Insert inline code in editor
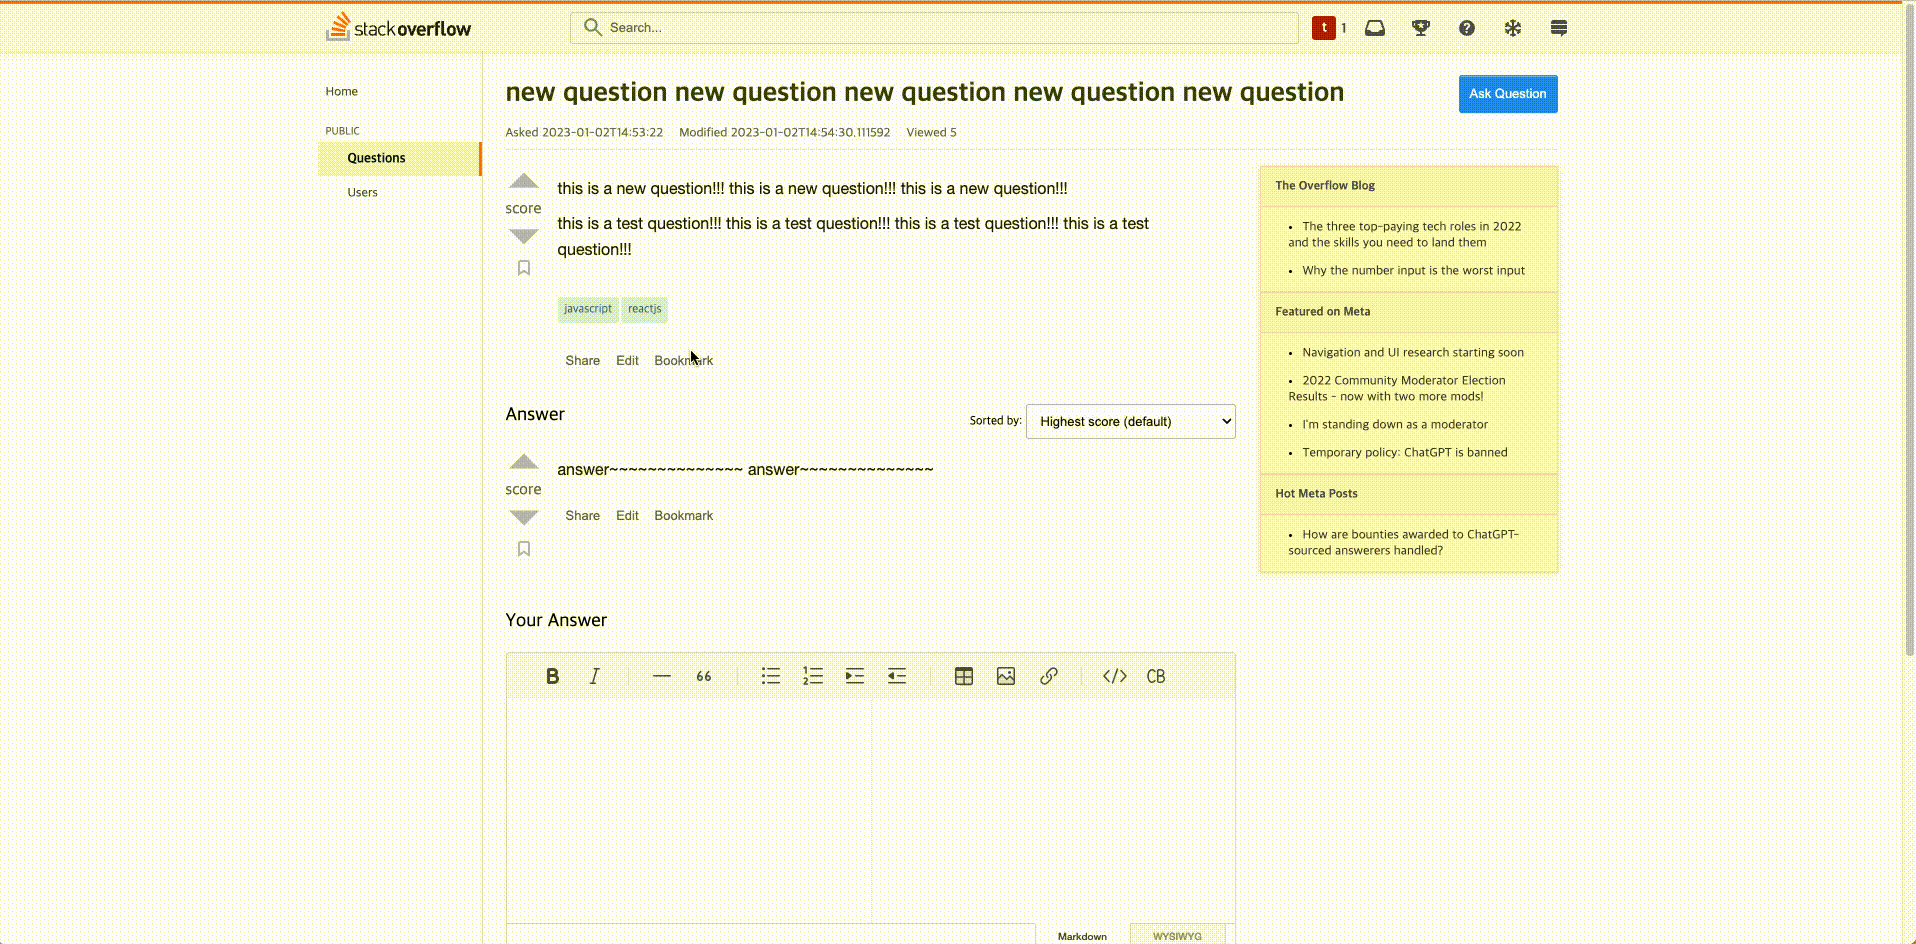Image resolution: width=1916 pixels, height=944 pixels. click(x=1114, y=676)
